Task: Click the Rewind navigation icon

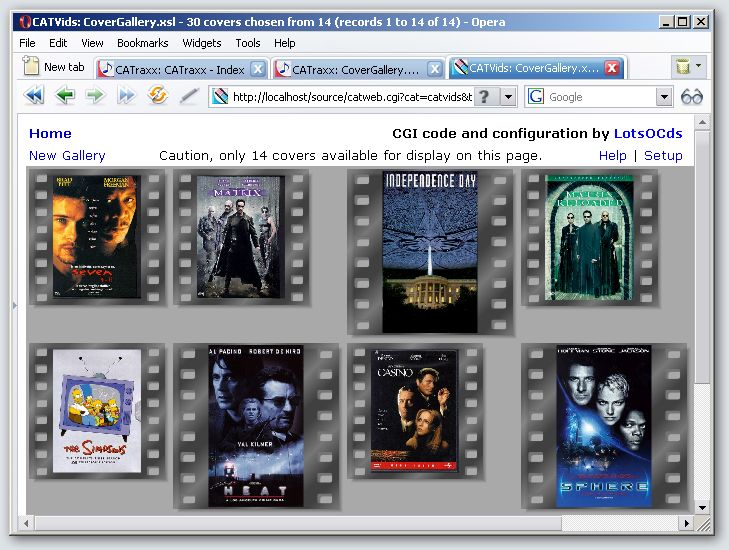Action: pyautogui.click(x=34, y=96)
